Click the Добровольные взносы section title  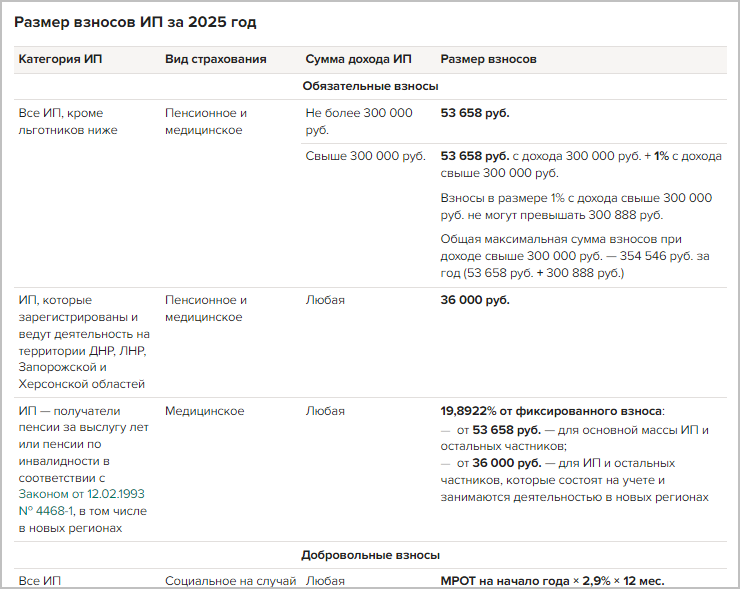[x=370, y=555]
